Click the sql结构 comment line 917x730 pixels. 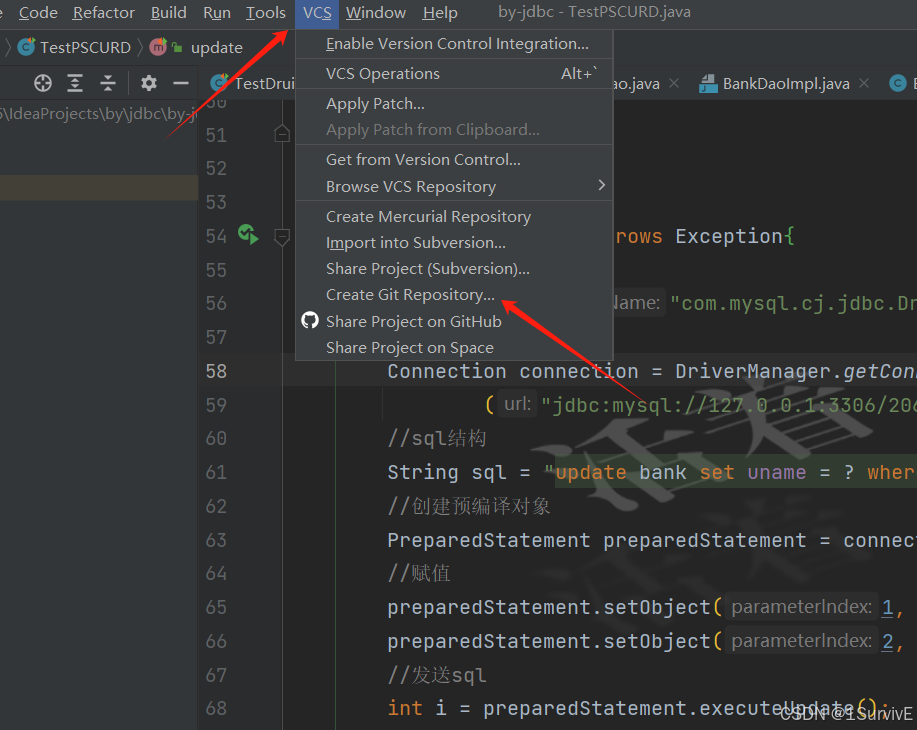(x=437, y=438)
